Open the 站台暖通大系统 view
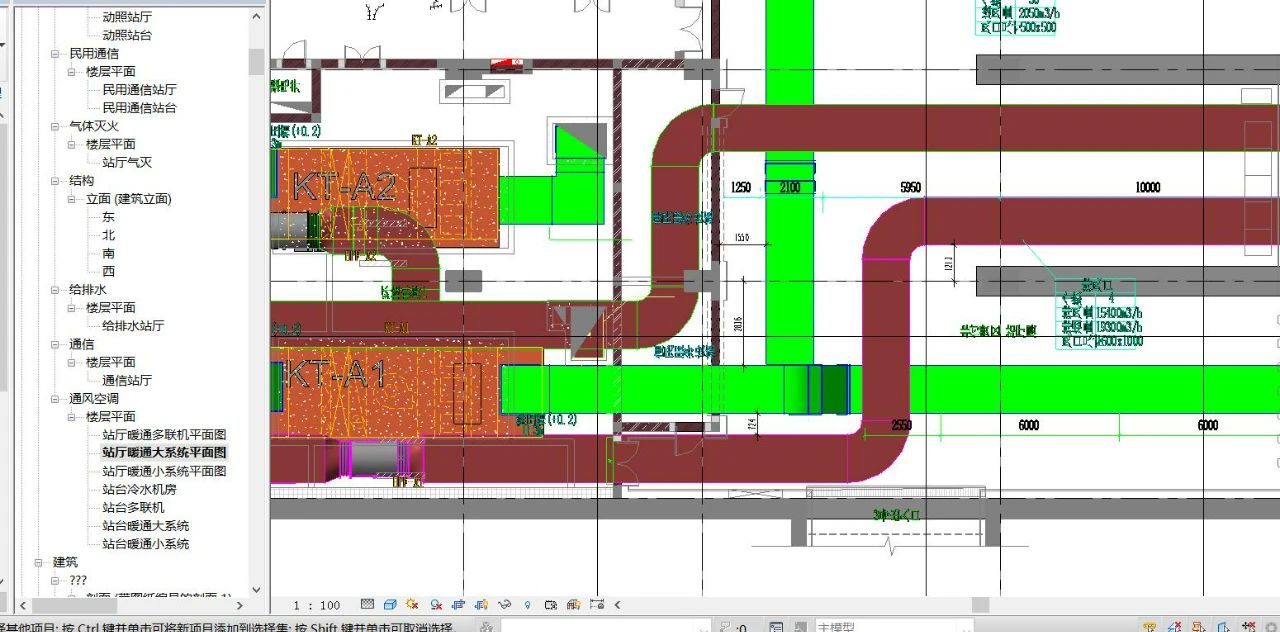1280x632 pixels. 145,526
